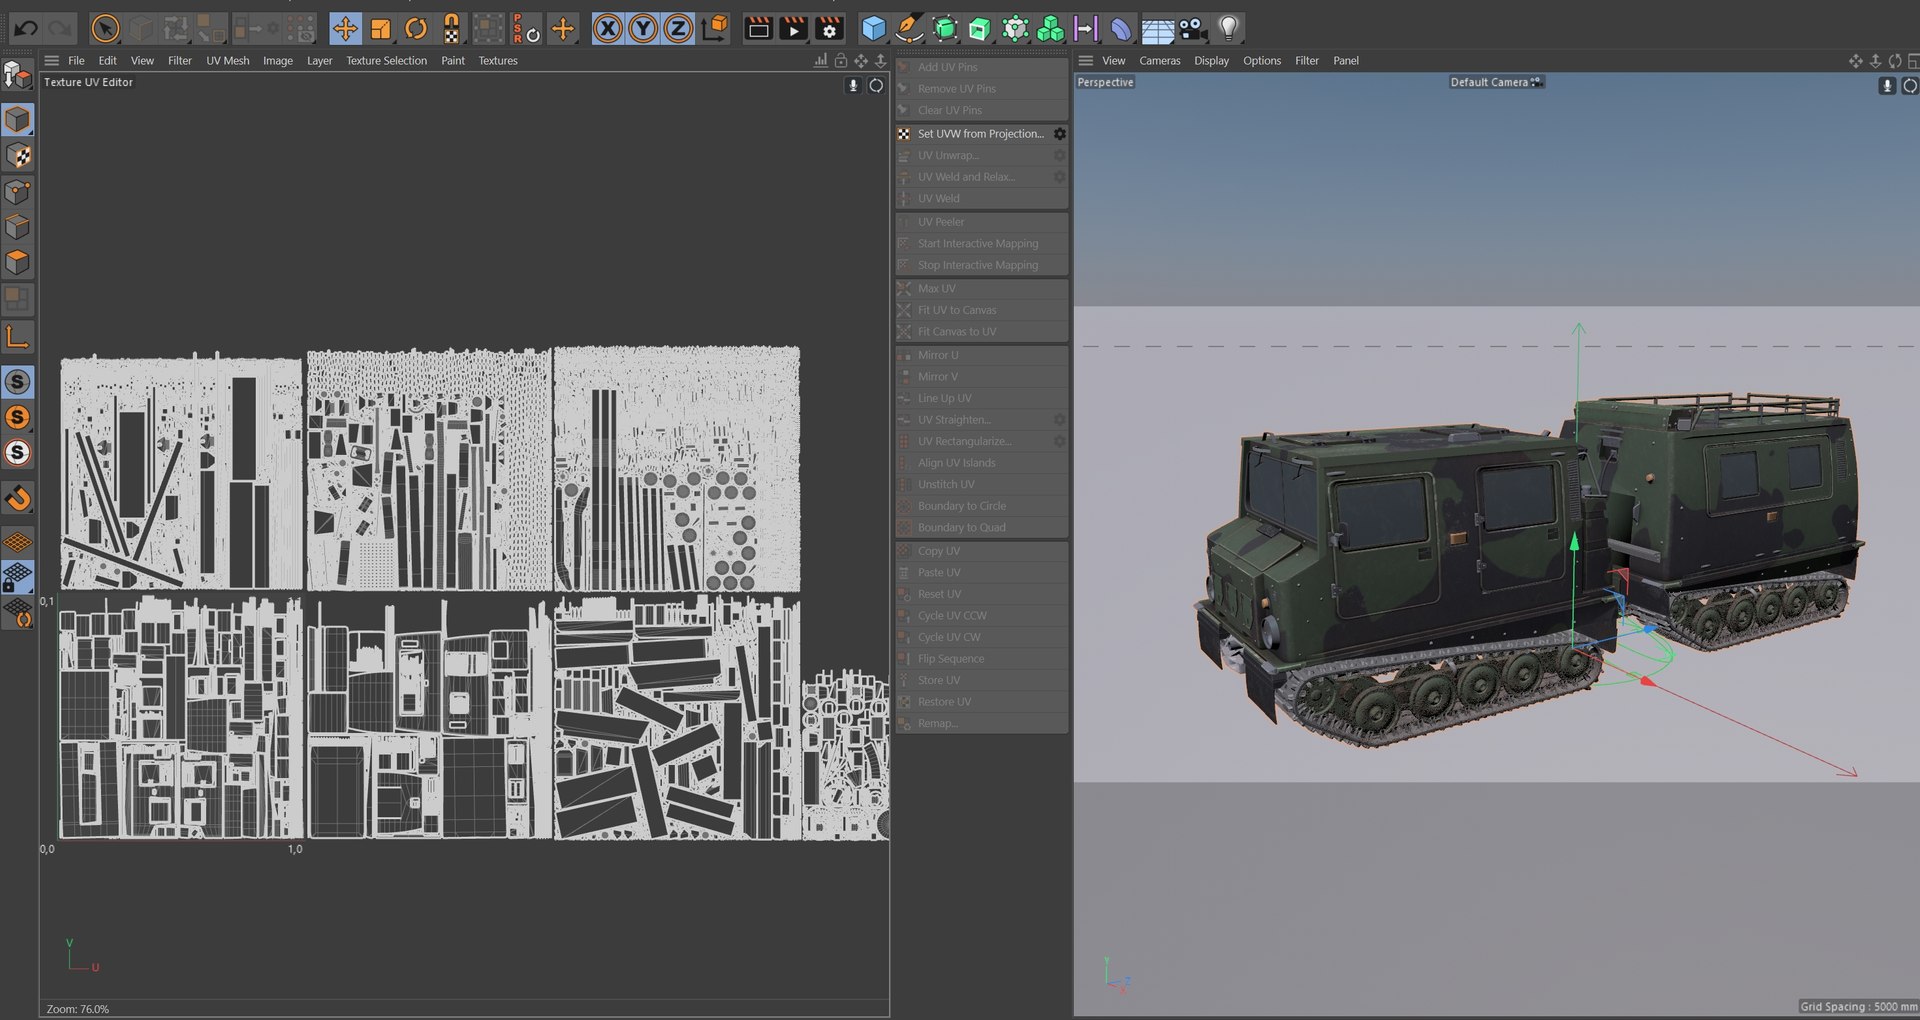Click the Volume Builder gear icon
This screenshot has height=1020, width=1920.
click(x=1015, y=29)
